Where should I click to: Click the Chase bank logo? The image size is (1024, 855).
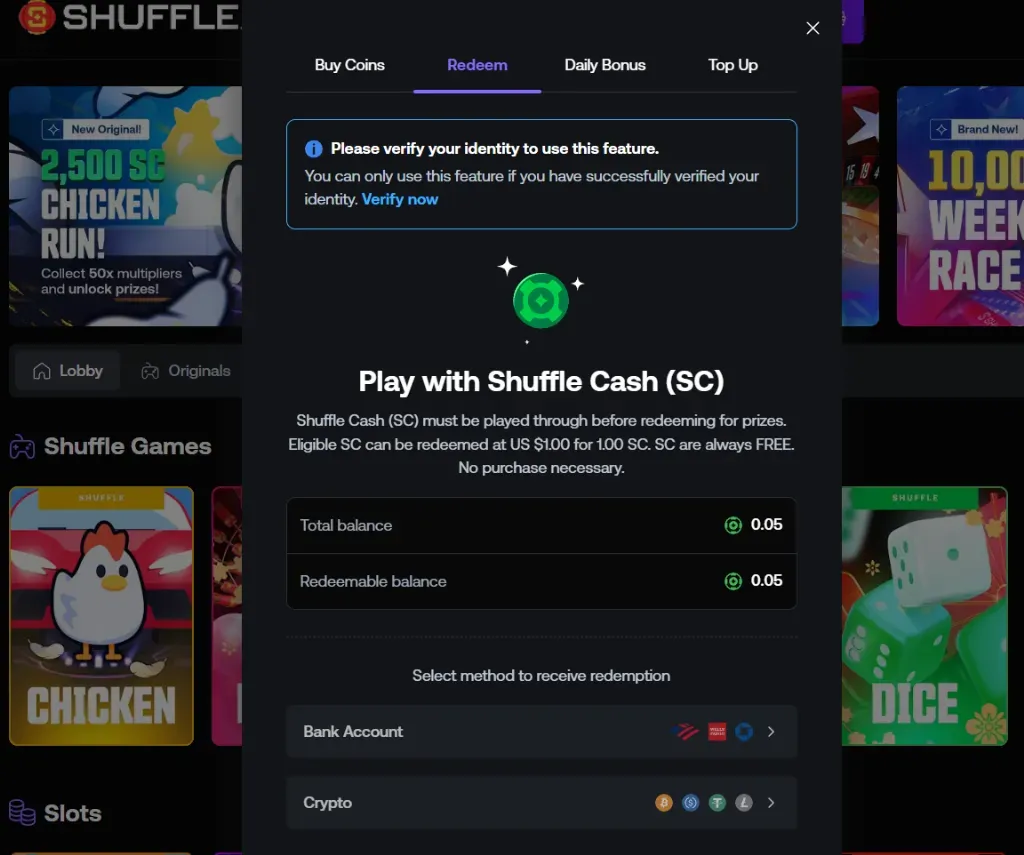(743, 731)
